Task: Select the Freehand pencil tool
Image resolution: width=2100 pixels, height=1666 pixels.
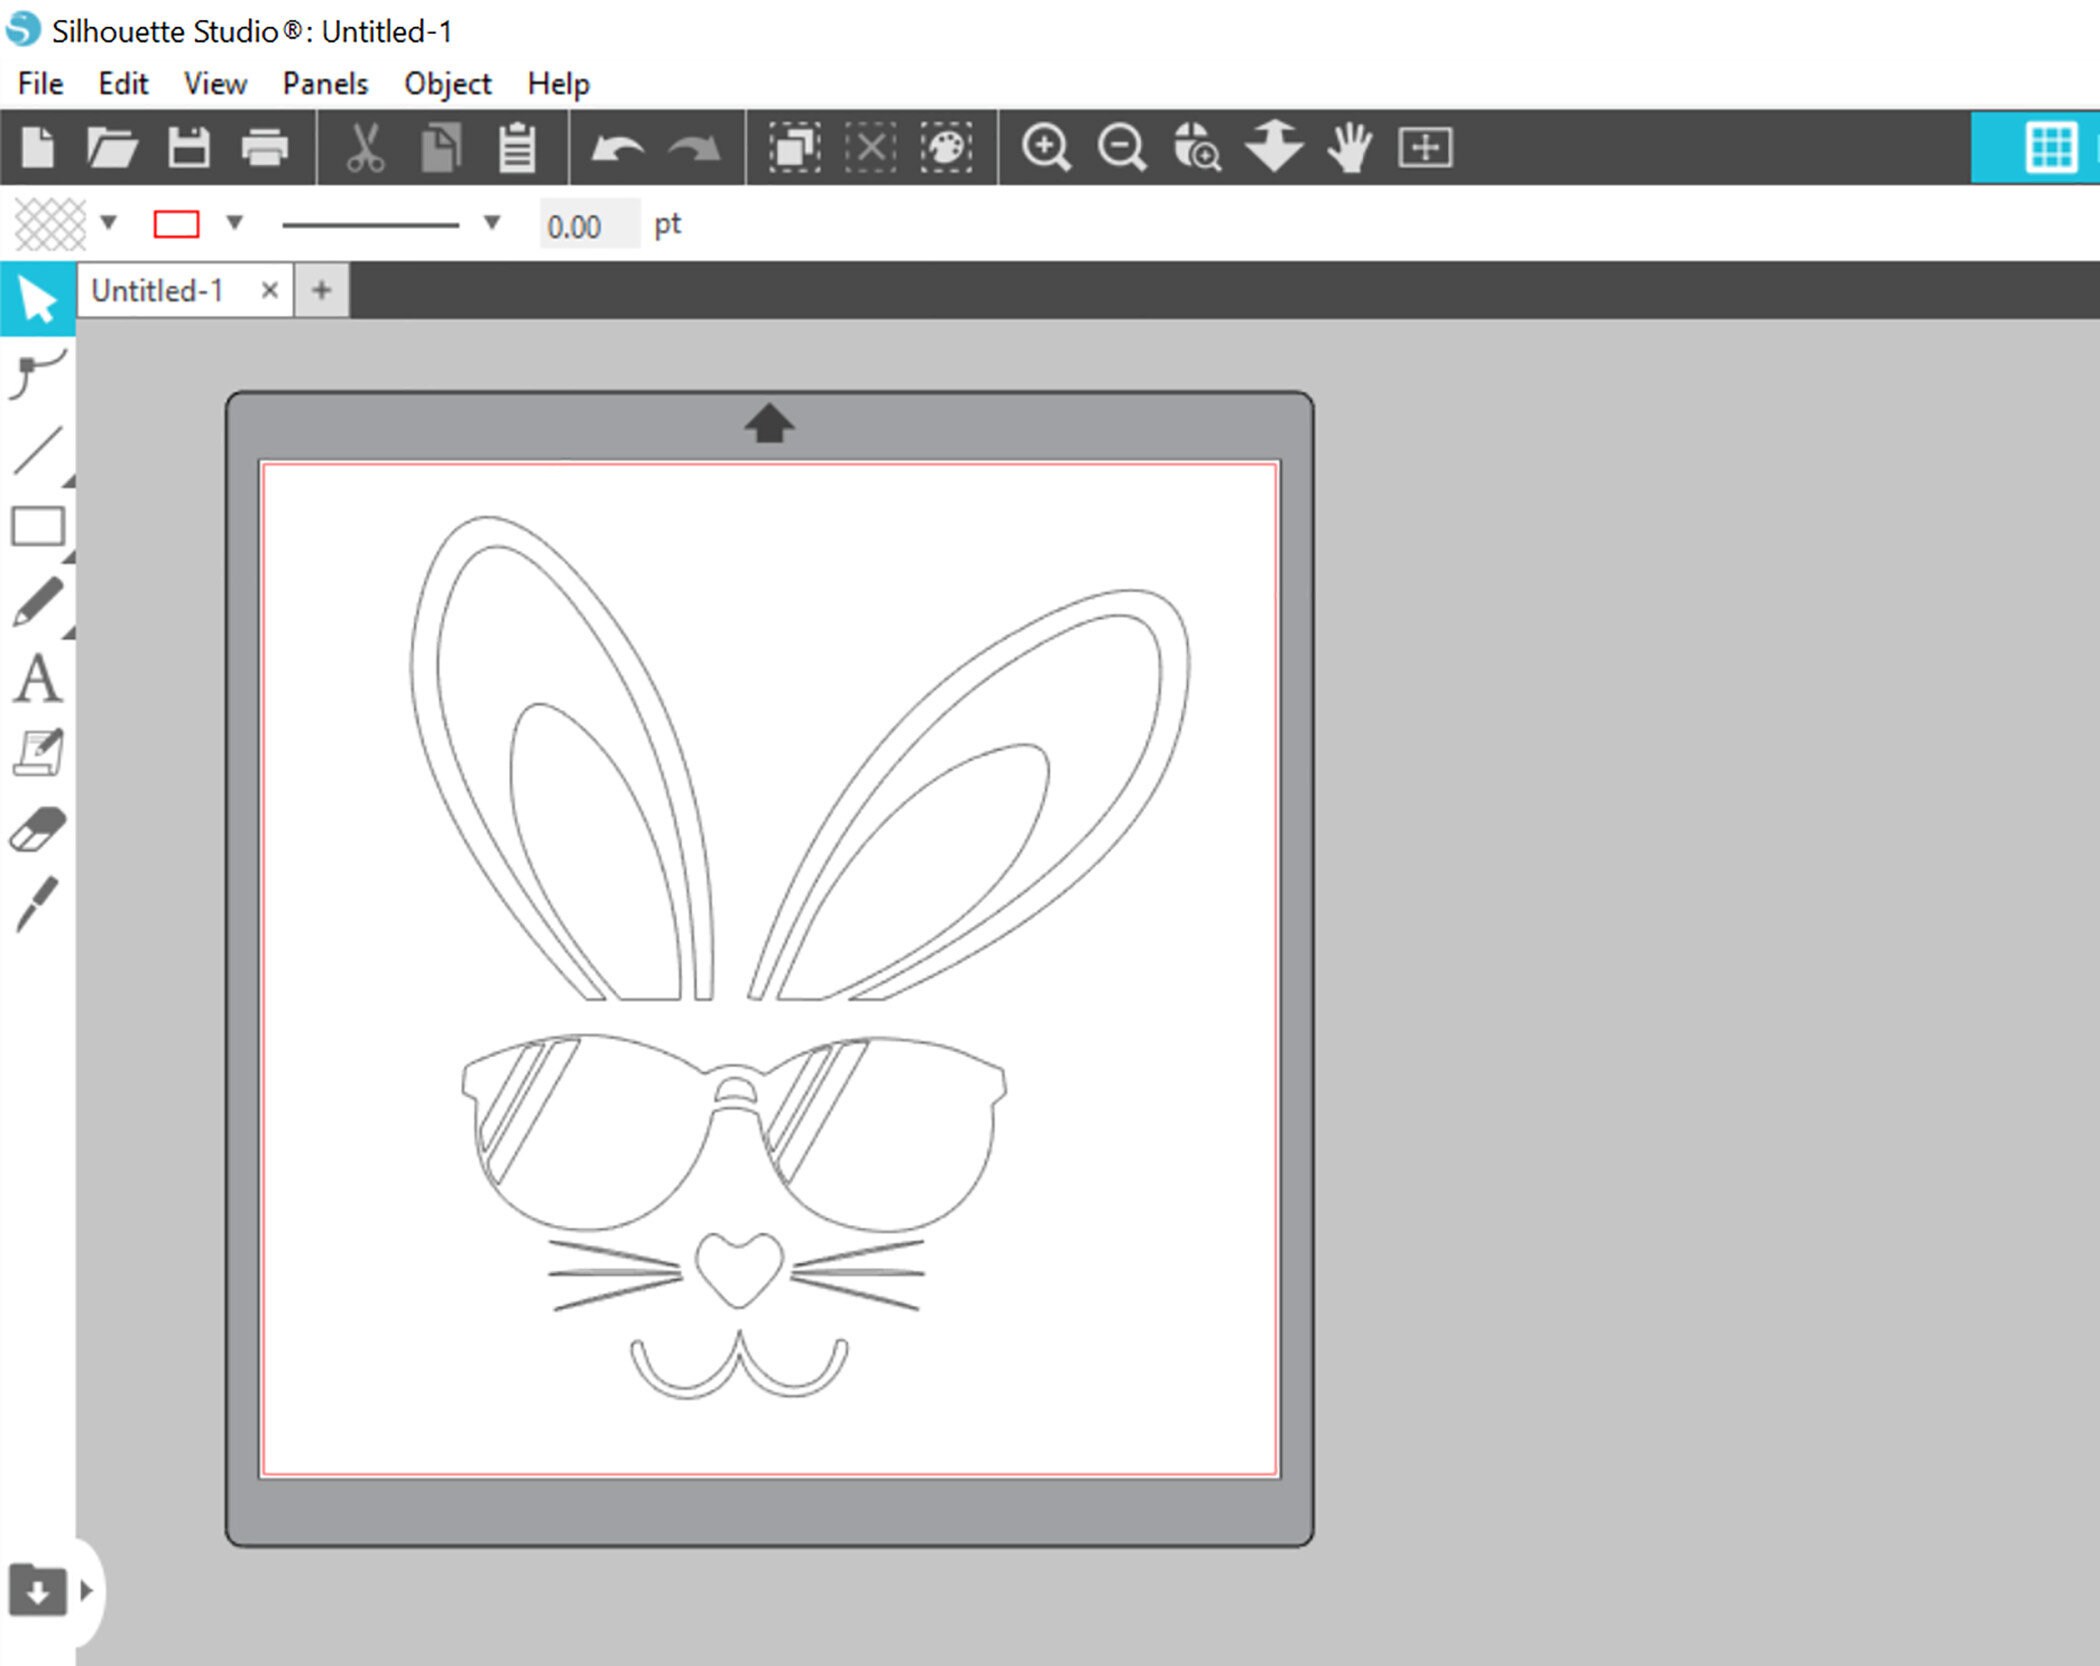Action: [38, 602]
